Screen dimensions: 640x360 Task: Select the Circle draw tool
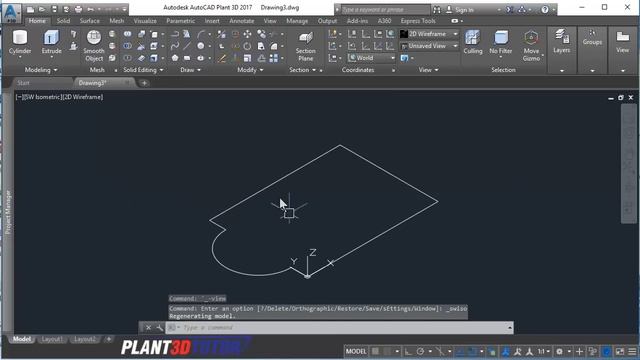tap(201, 46)
